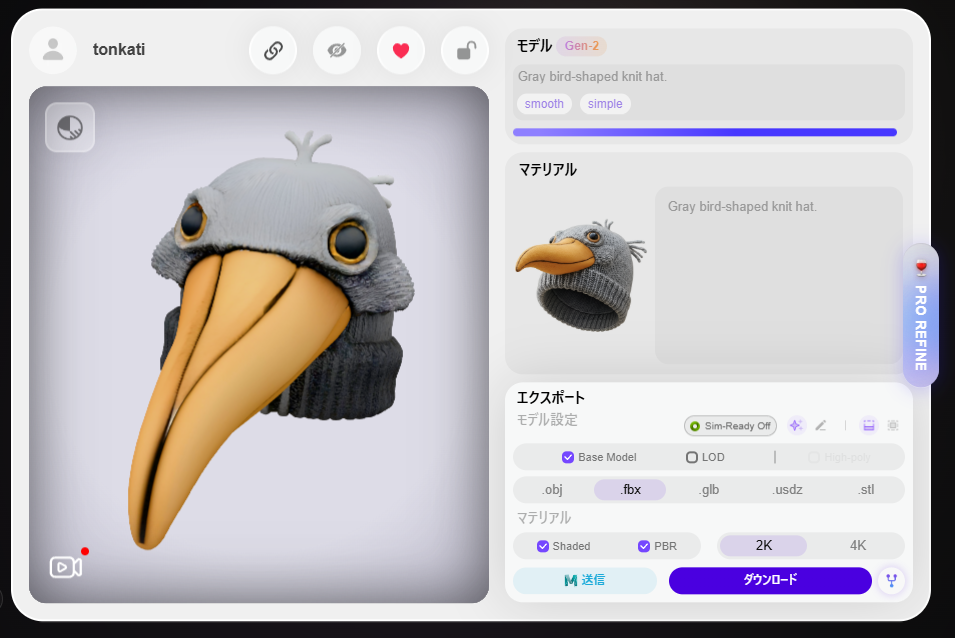Uncheck the PBR material checkbox

pyautogui.click(x=645, y=546)
